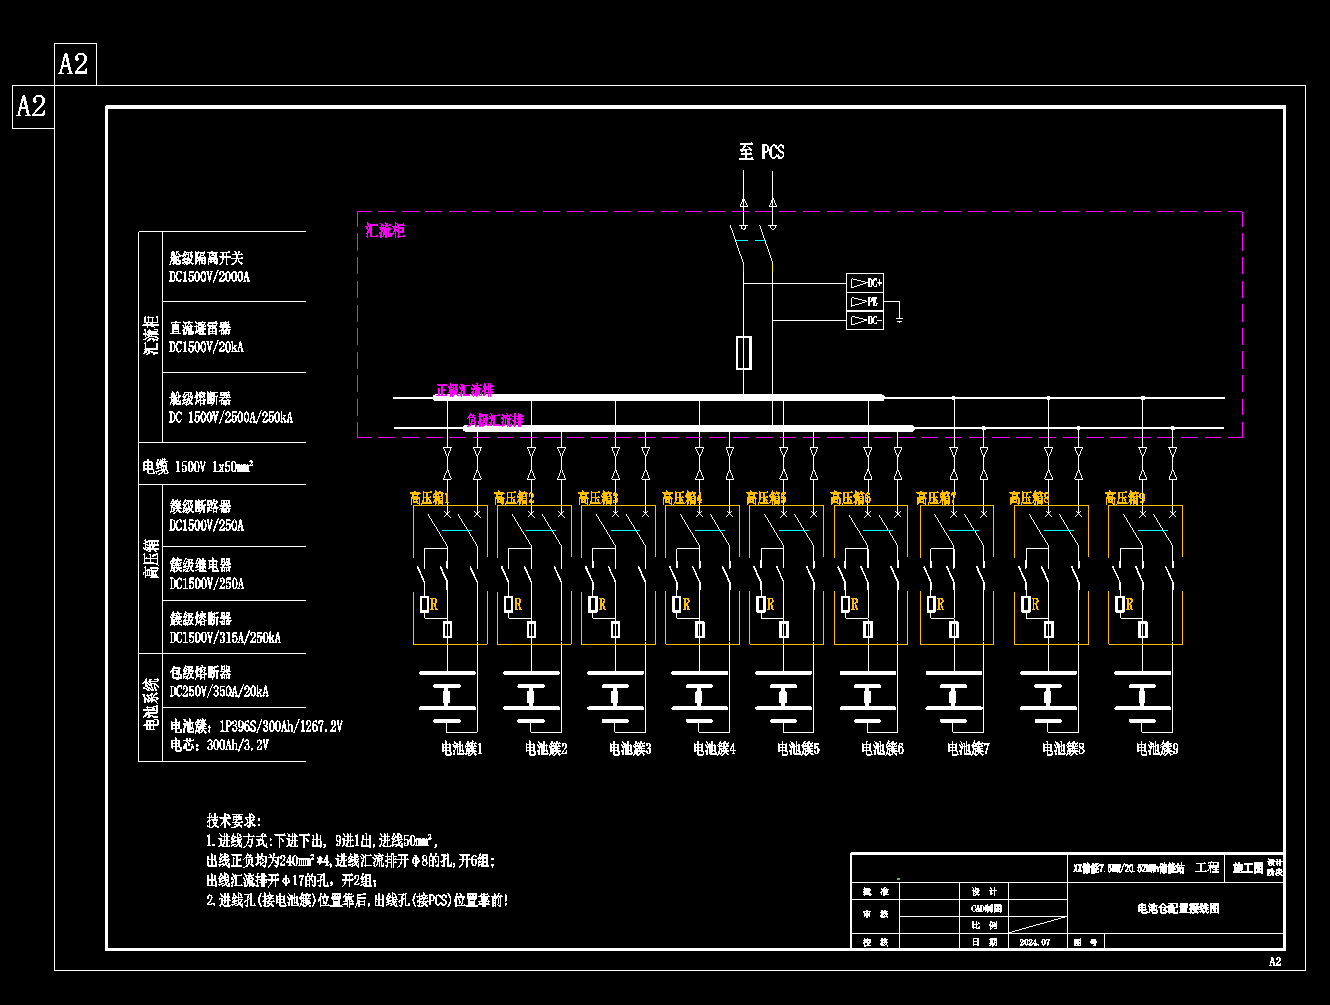This screenshot has width=1330, height=1005.
Task: Click the DC+ terminal block
Action: [x=865, y=283]
